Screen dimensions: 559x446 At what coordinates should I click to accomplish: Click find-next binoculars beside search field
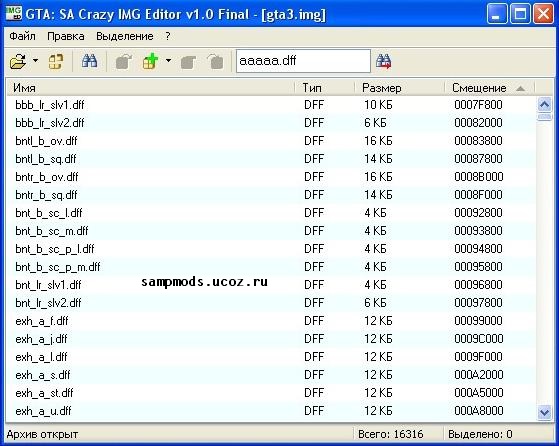click(x=384, y=61)
